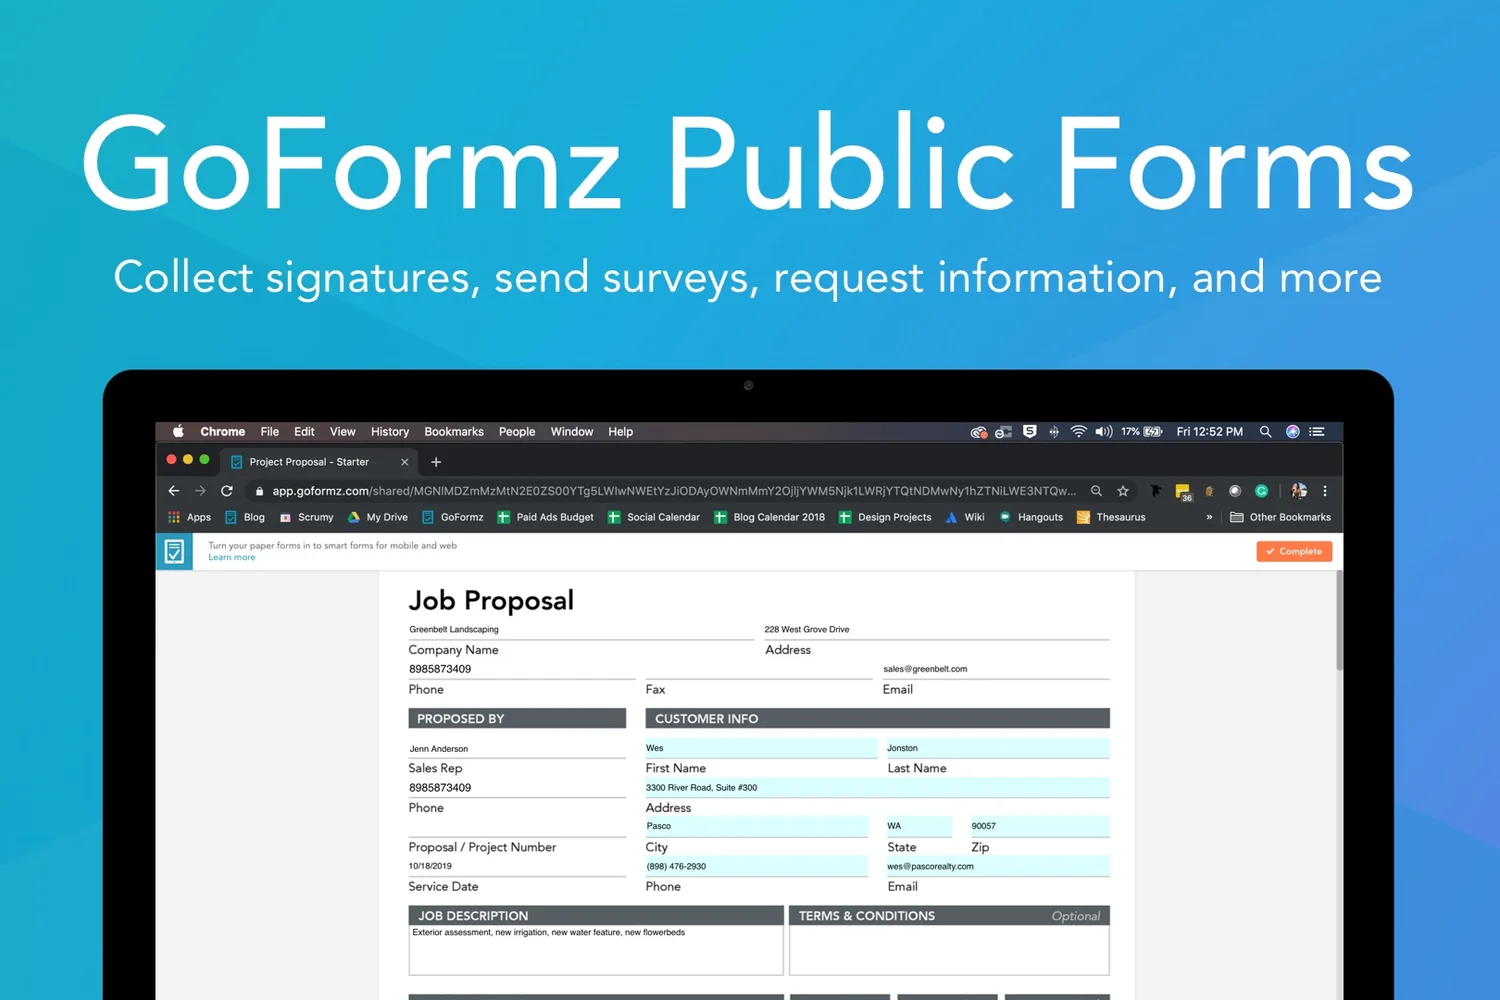Open the Chrome menu in menu bar

[222, 432]
